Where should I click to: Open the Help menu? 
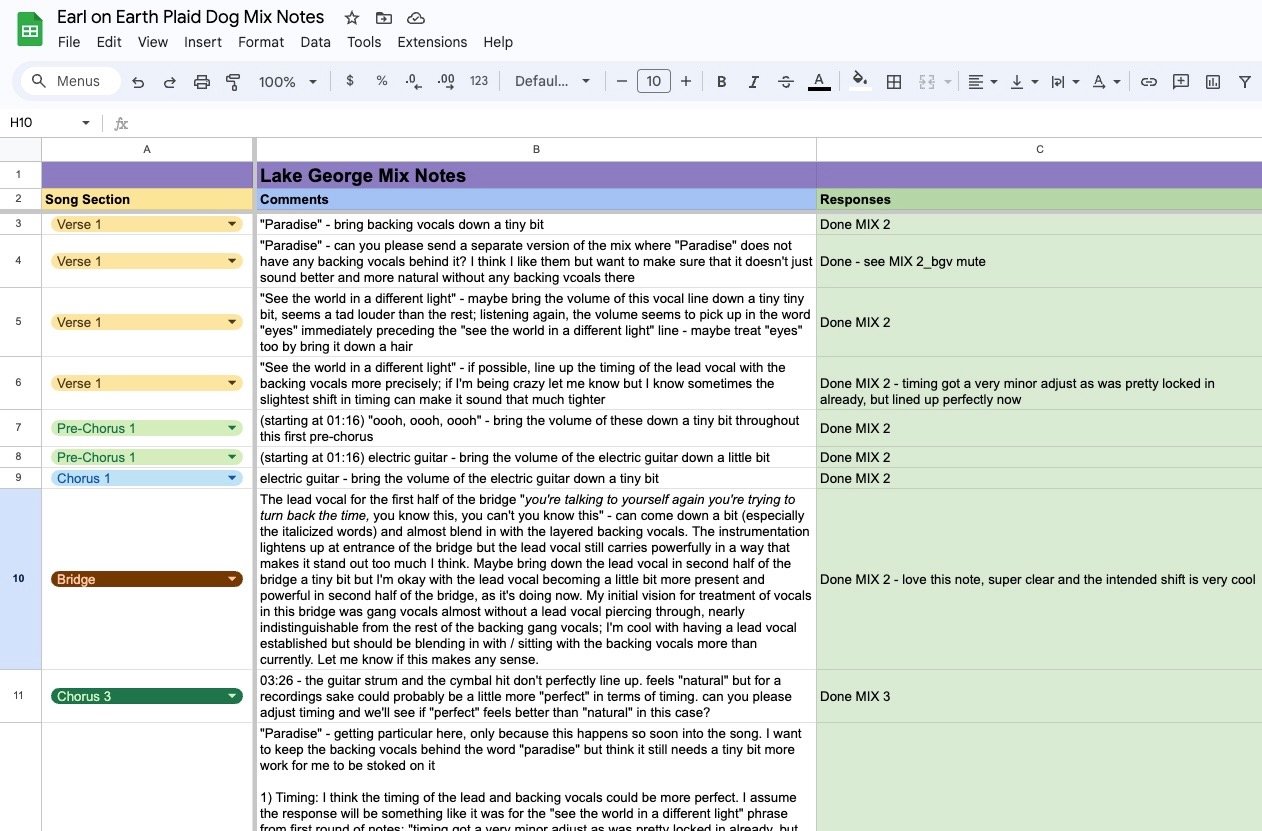pos(498,42)
